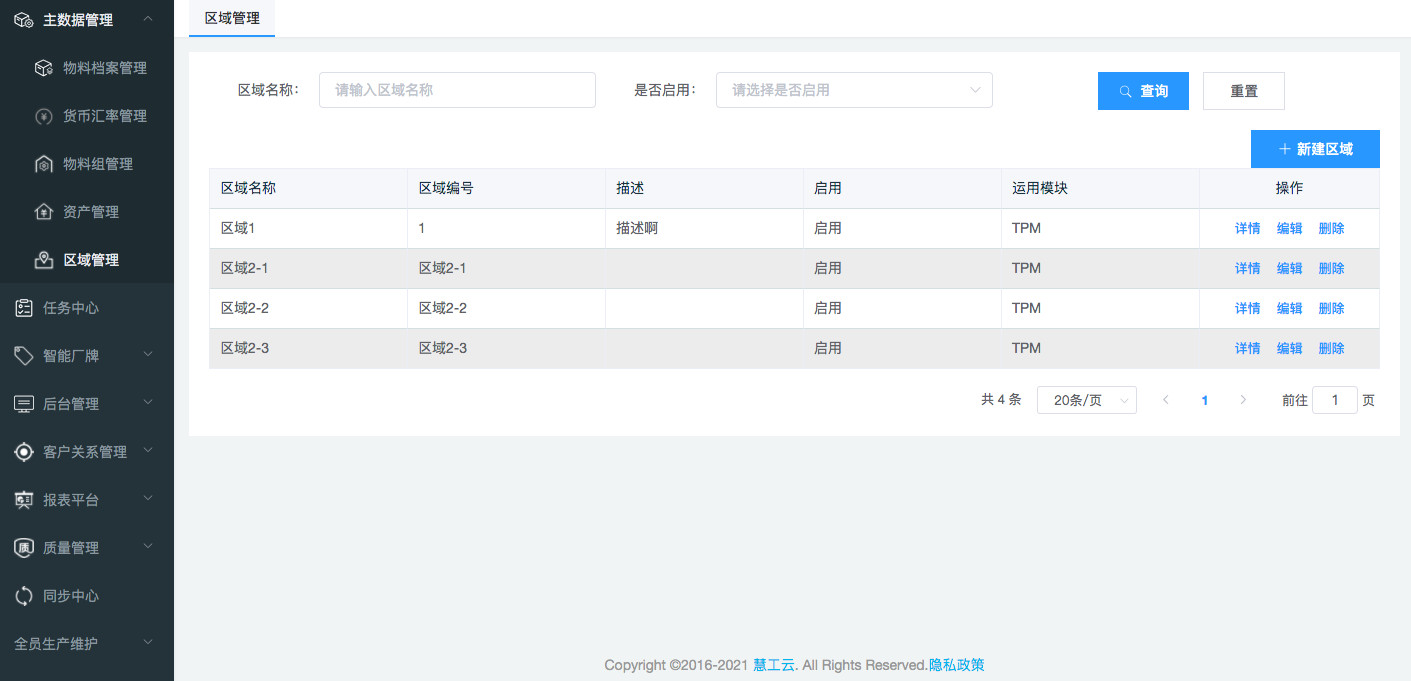
Task: Focus the 区域名称 input field
Action: (x=457, y=90)
